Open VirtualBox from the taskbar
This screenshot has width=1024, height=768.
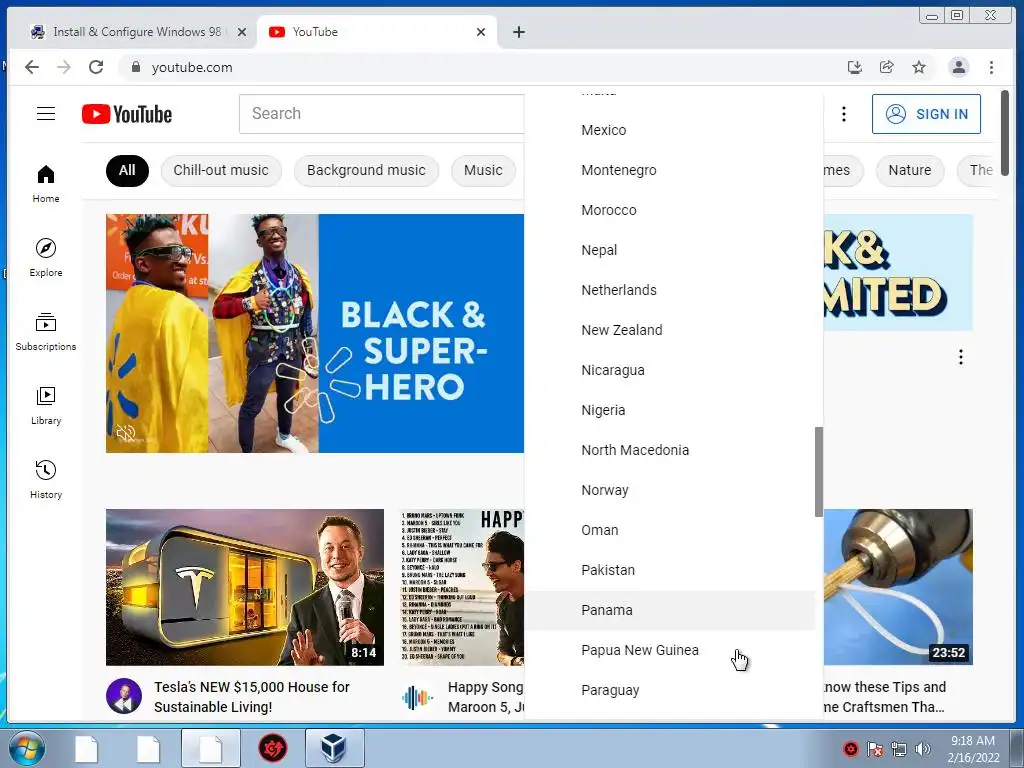(x=334, y=748)
